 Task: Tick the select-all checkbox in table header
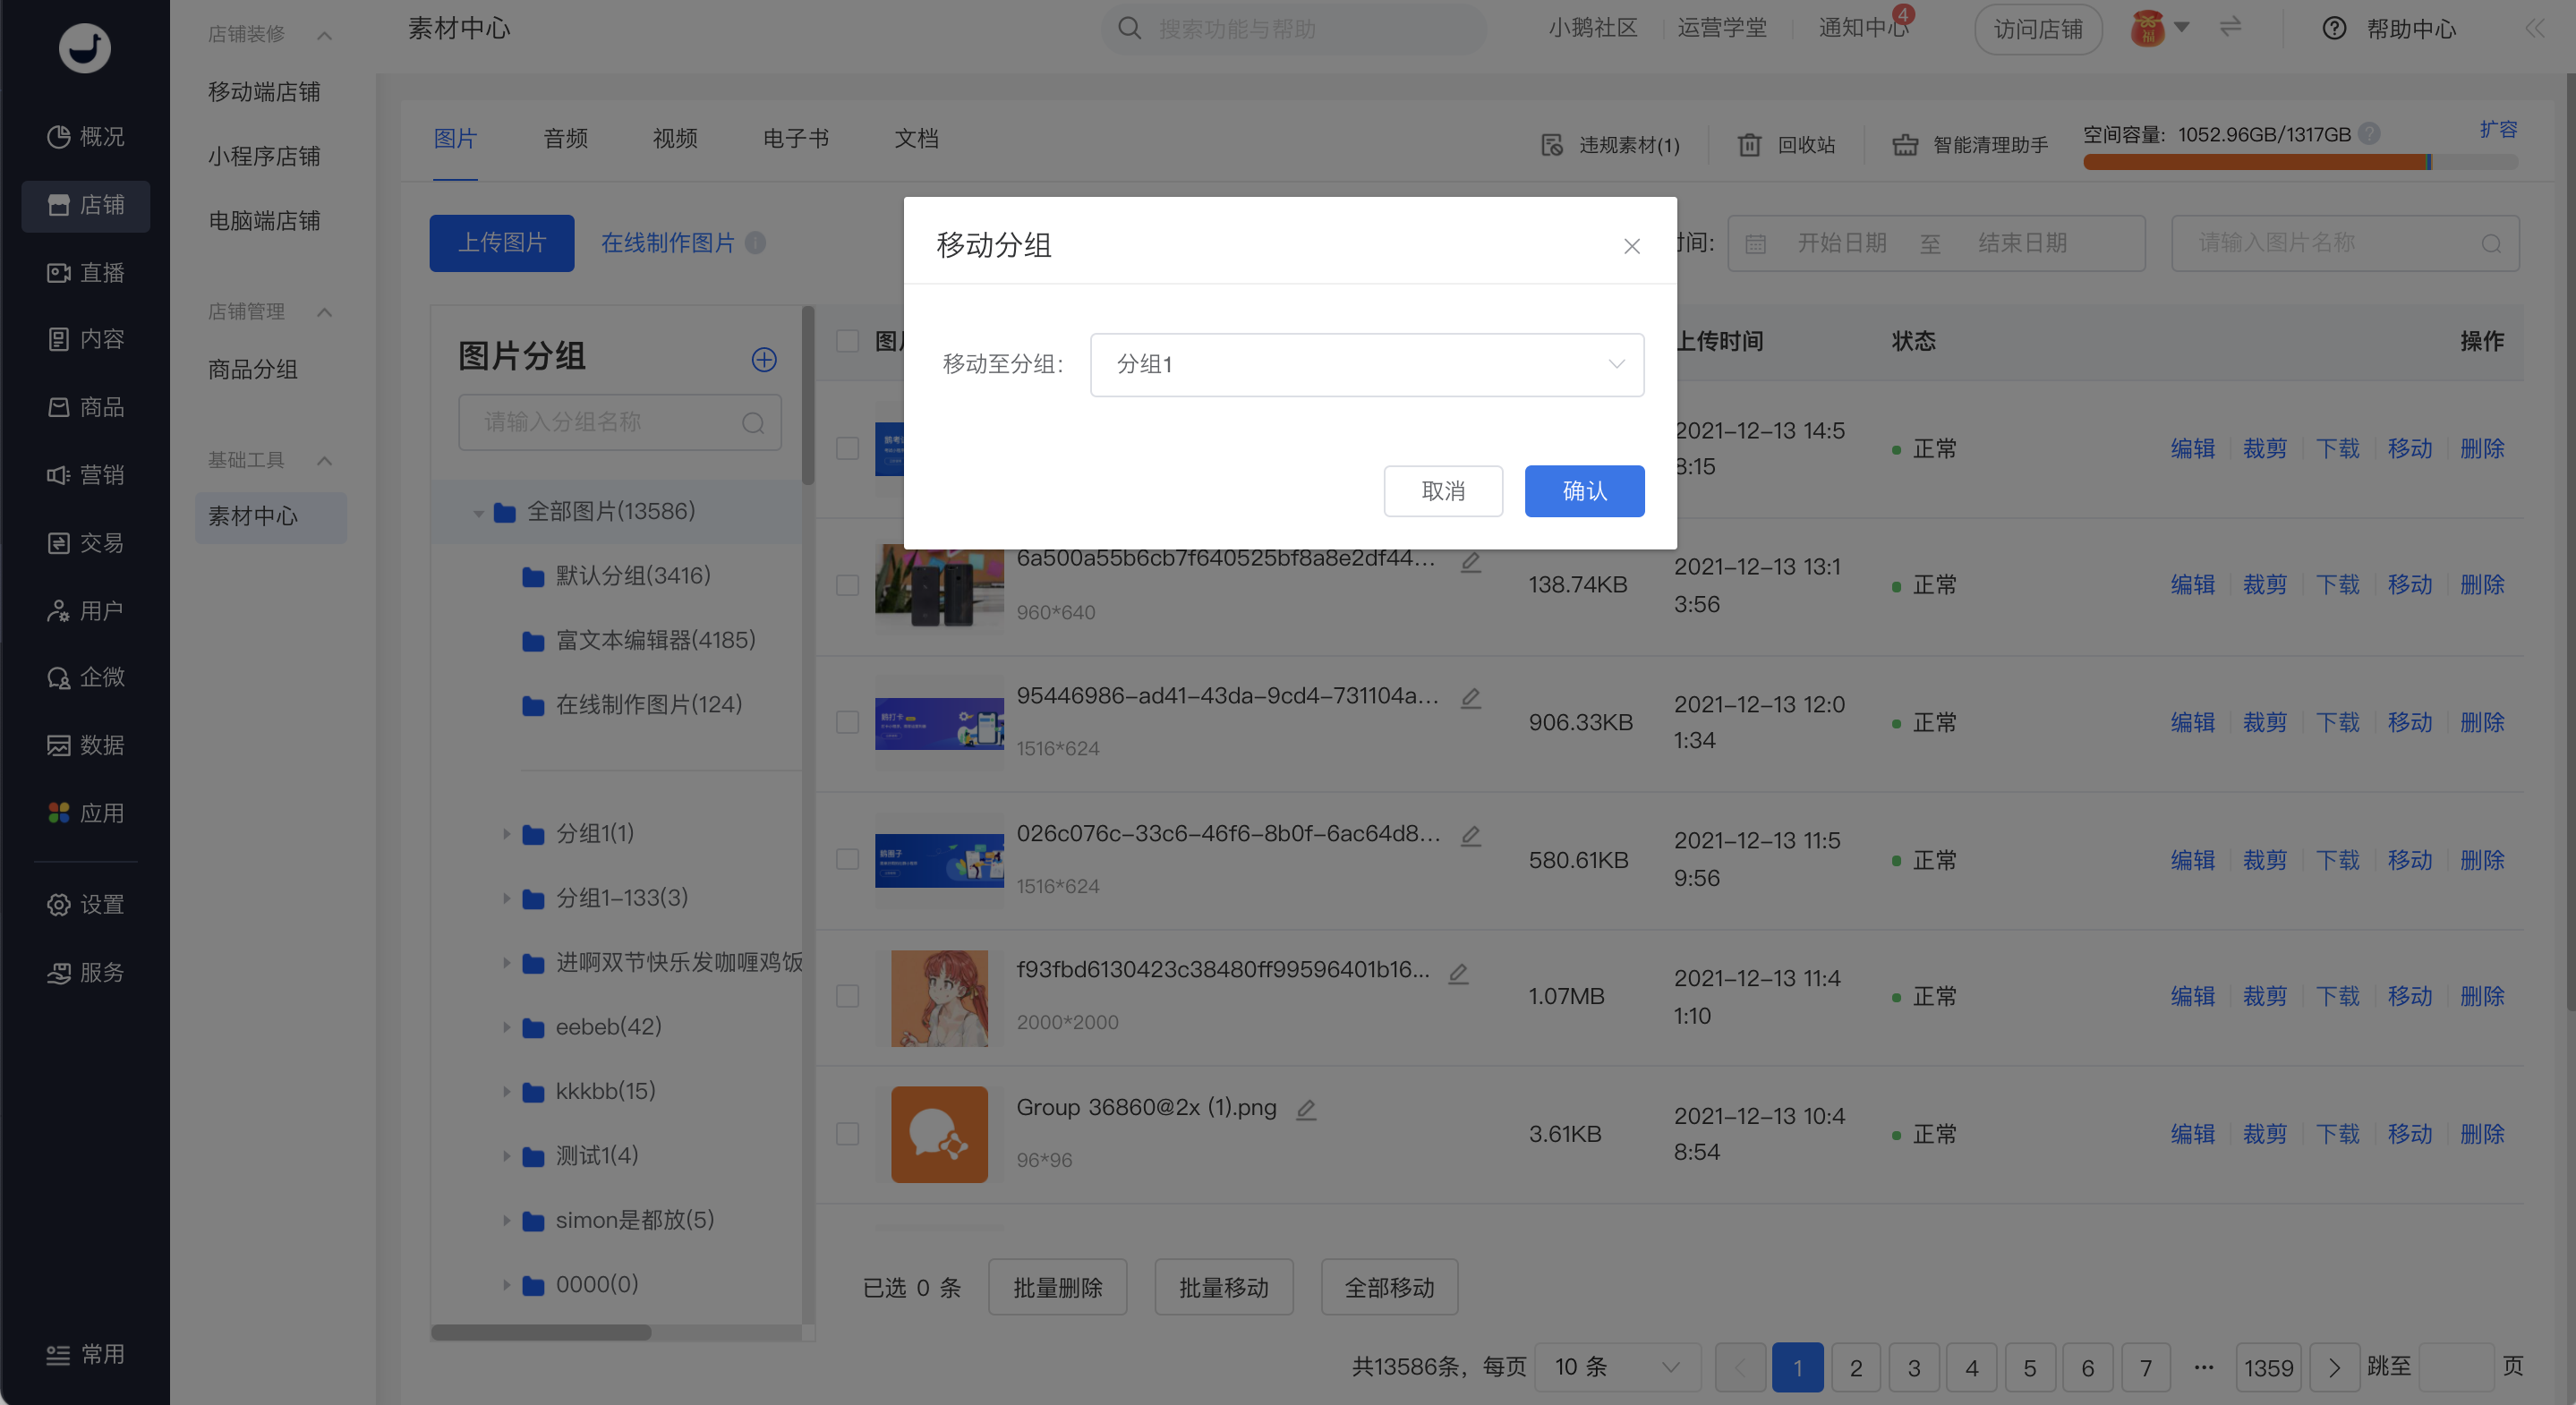(x=847, y=341)
